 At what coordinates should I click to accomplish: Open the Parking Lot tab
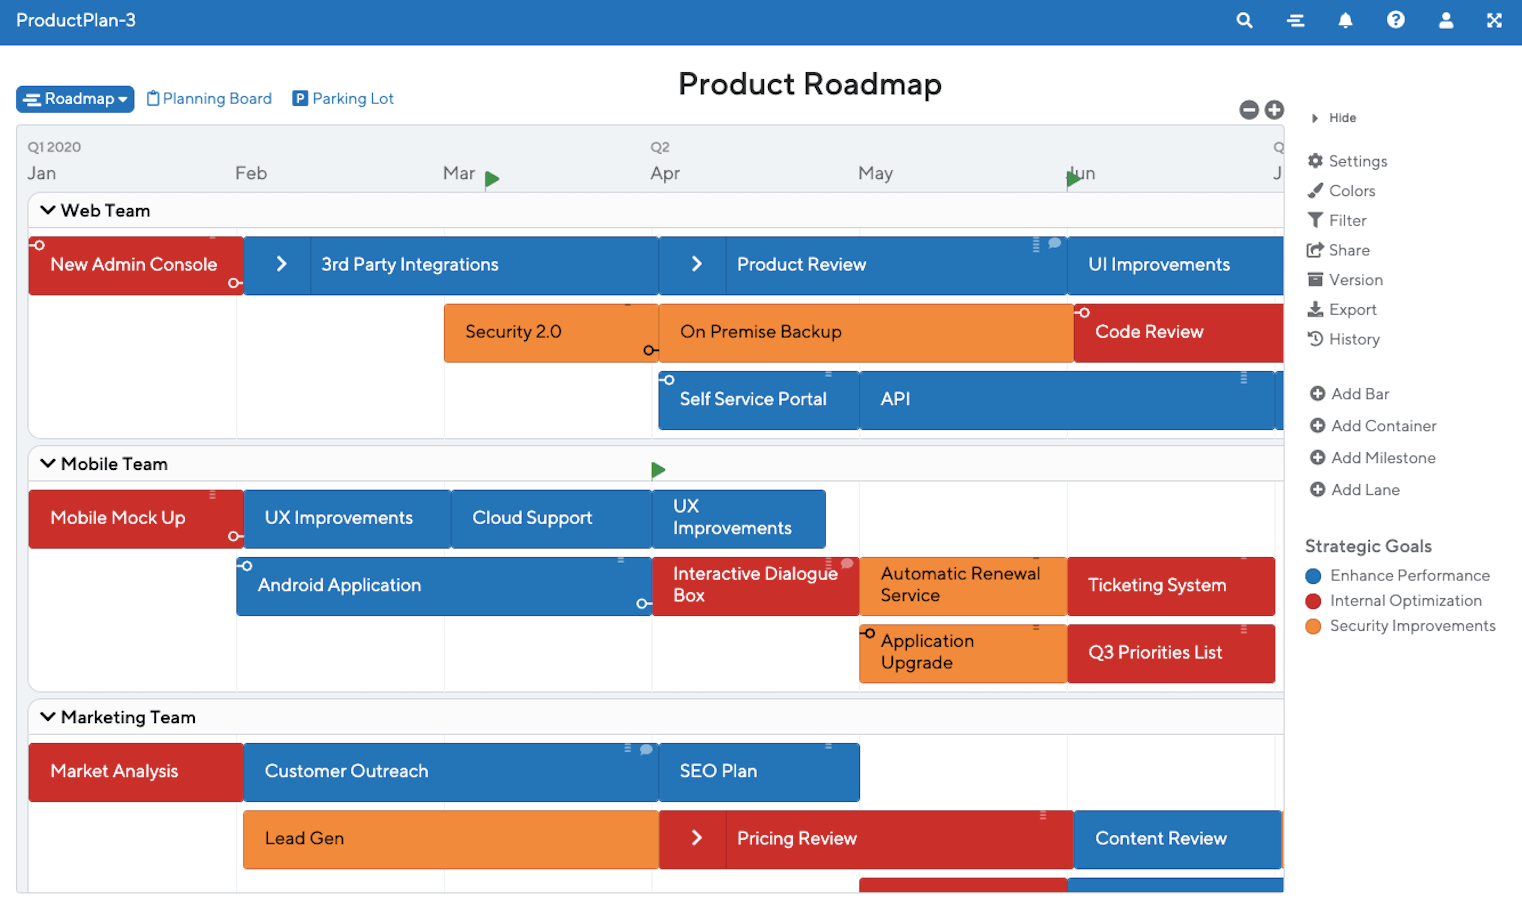342,98
